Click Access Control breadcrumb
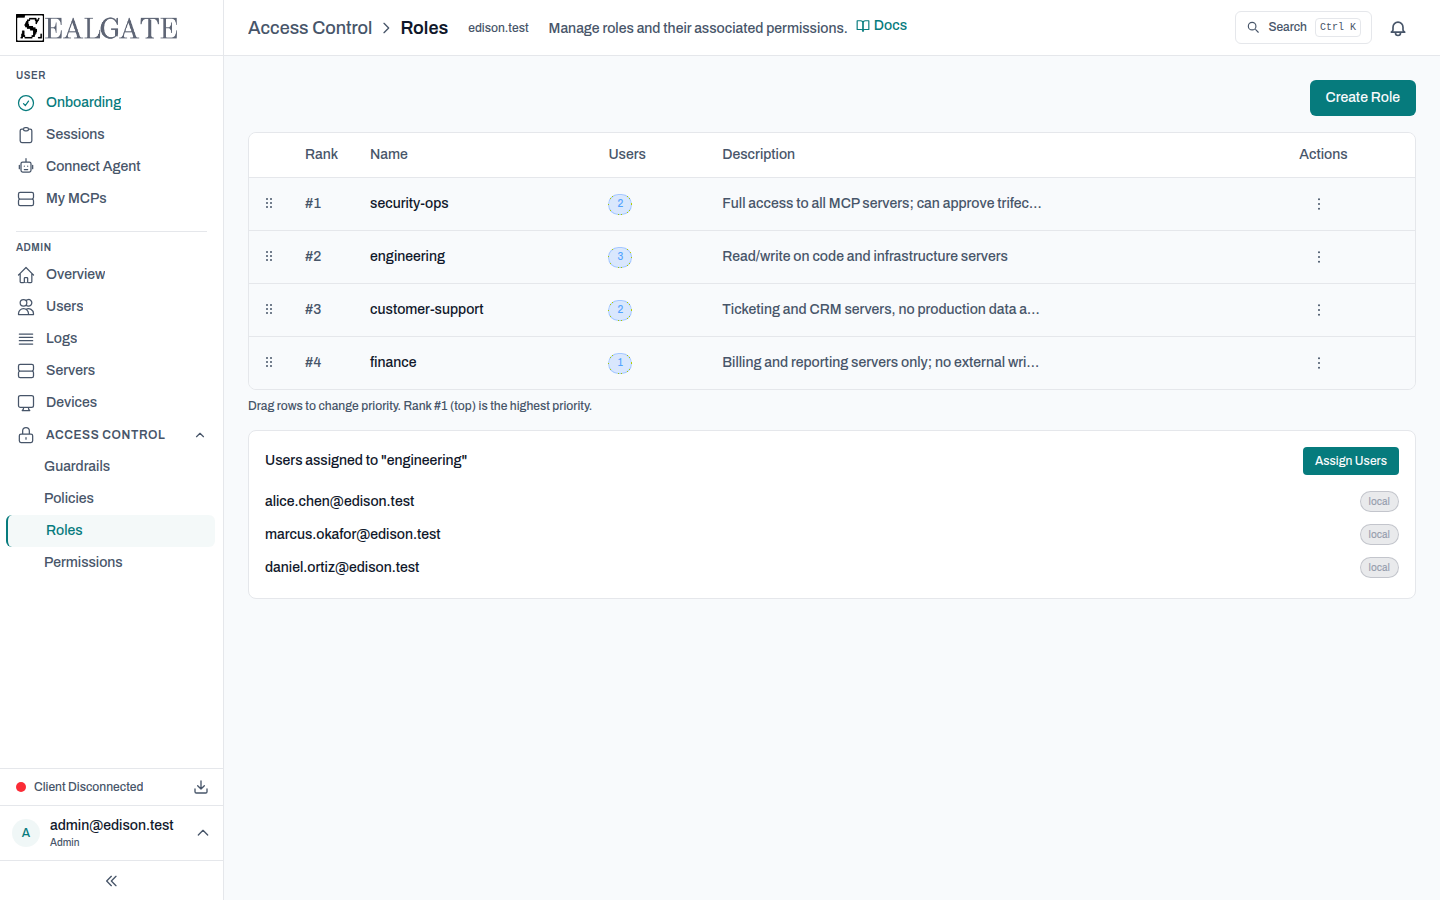The image size is (1440, 900). tap(310, 28)
